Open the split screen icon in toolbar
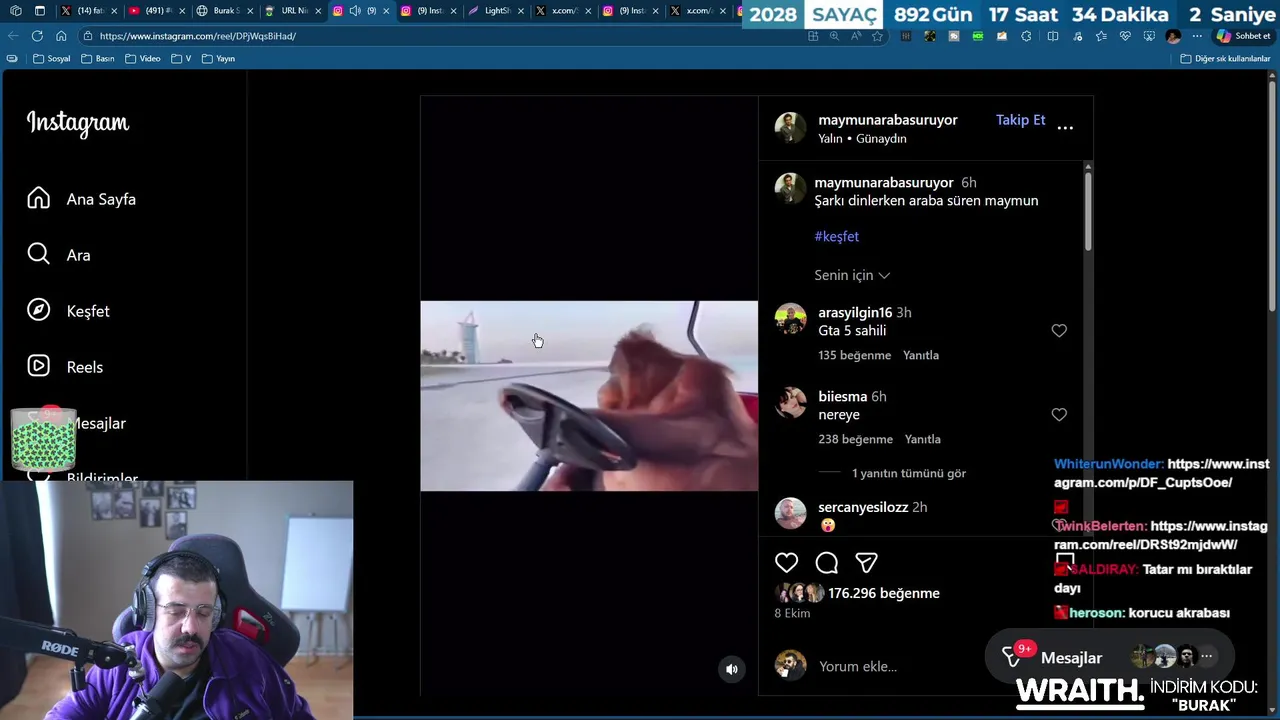Screen dimensions: 1280x720 click(x=1052, y=36)
